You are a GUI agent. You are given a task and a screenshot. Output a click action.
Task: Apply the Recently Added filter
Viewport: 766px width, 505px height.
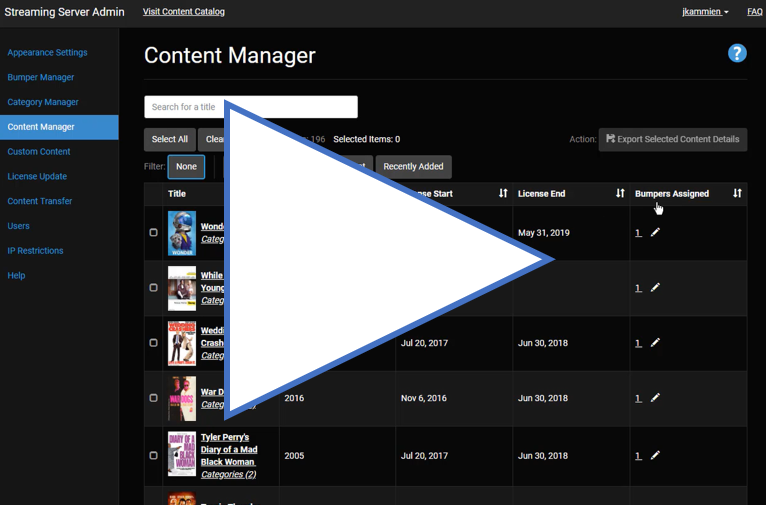(413, 167)
